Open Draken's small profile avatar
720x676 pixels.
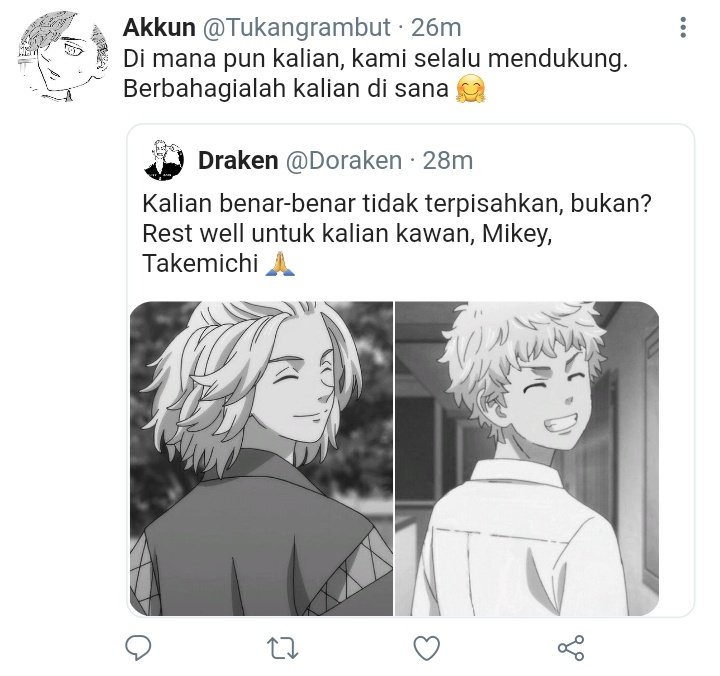point(164,160)
